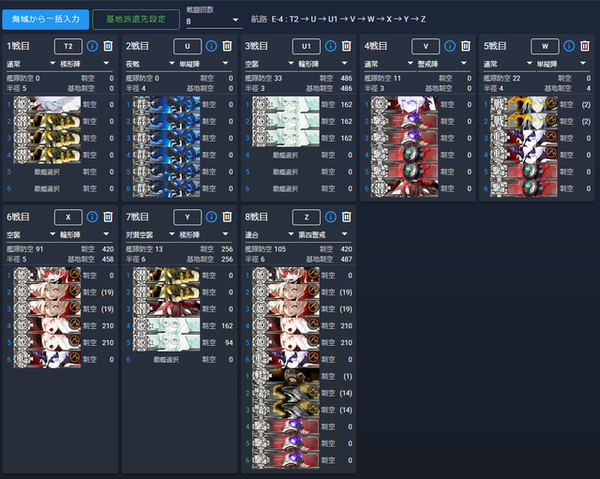Open the 戦闘回数 battle count dropdown
Viewport: 600px width, 479px height.
[213, 21]
